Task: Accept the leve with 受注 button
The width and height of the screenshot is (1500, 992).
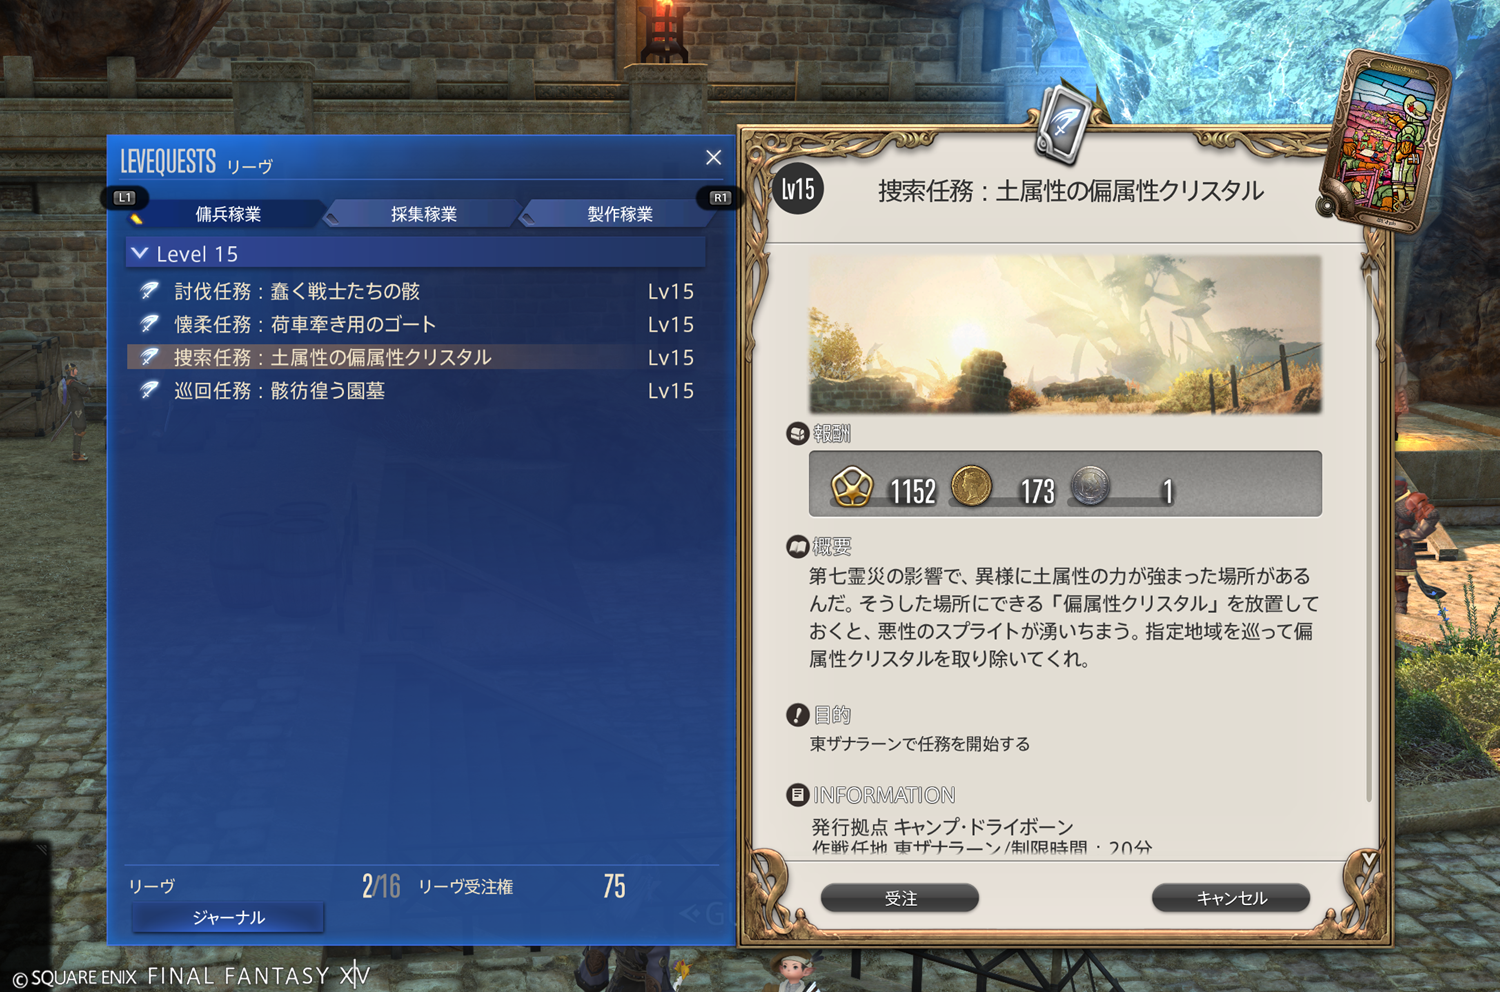Action: pos(900,898)
